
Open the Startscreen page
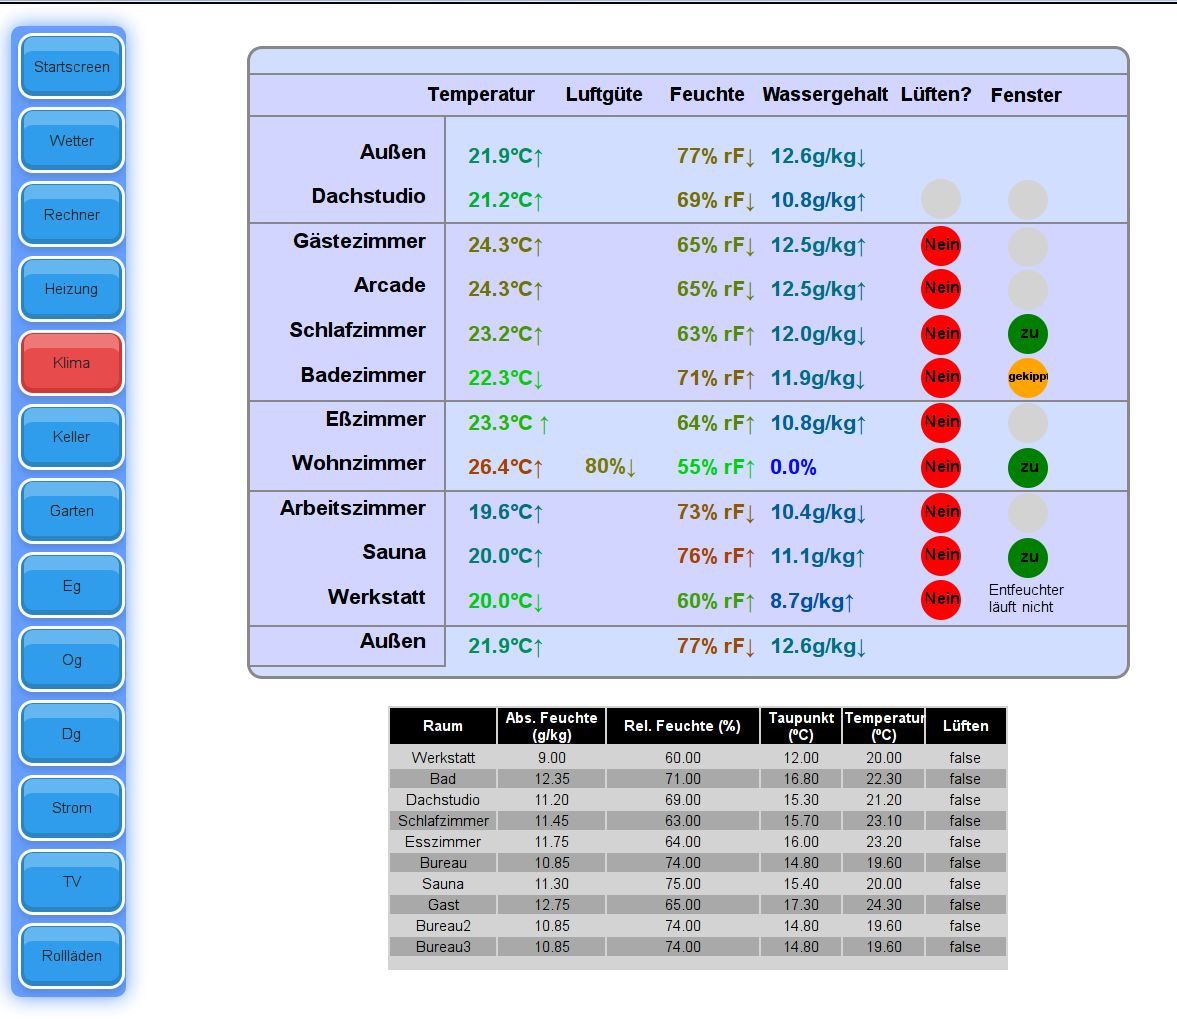(71, 67)
